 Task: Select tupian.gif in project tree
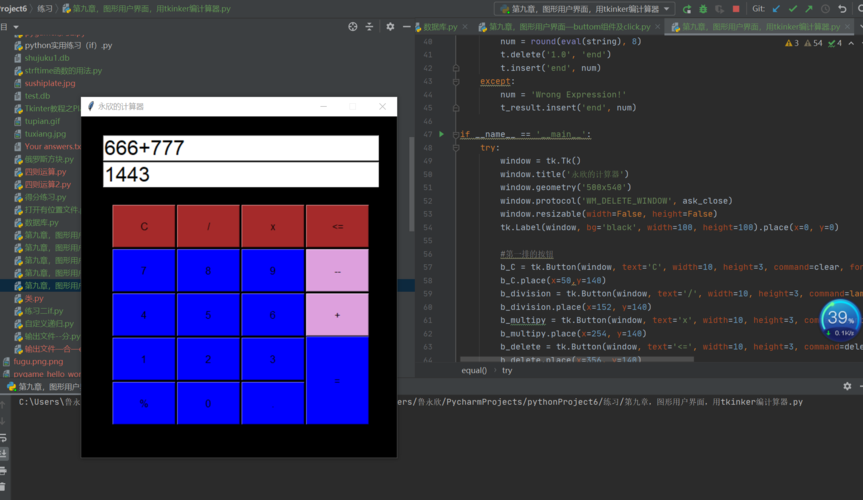click(x=42, y=121)
